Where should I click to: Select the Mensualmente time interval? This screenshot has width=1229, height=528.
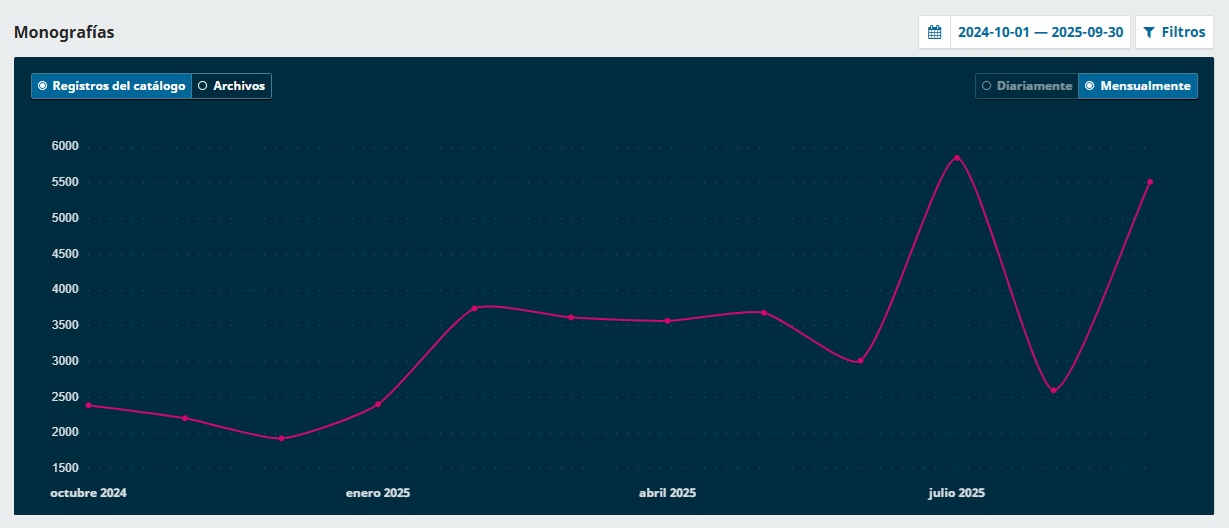pos(1137,86)
